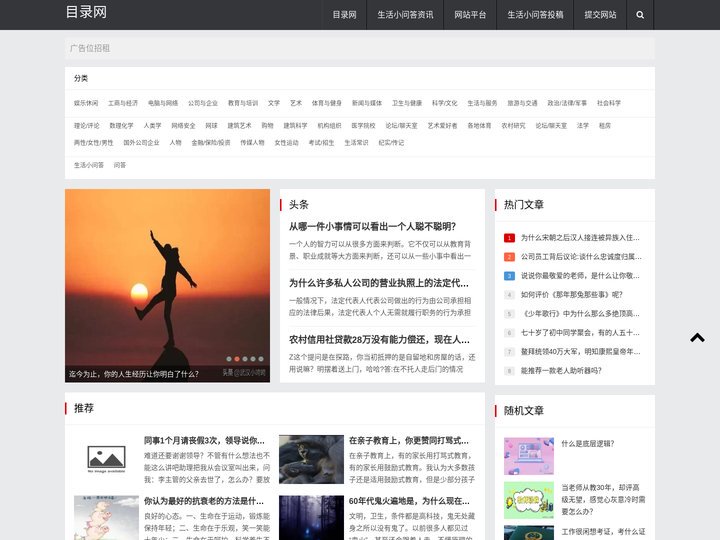This screenshot has width=720, height=540.
Task: Open the 科学/文化 category
Action: [444, 103]
